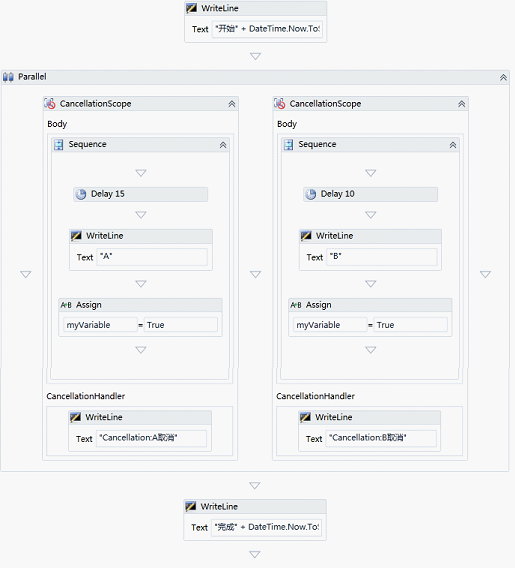Click the right Assign True value field
The width and height of the screenshot is (515, 568).
(x=411, y=325)
